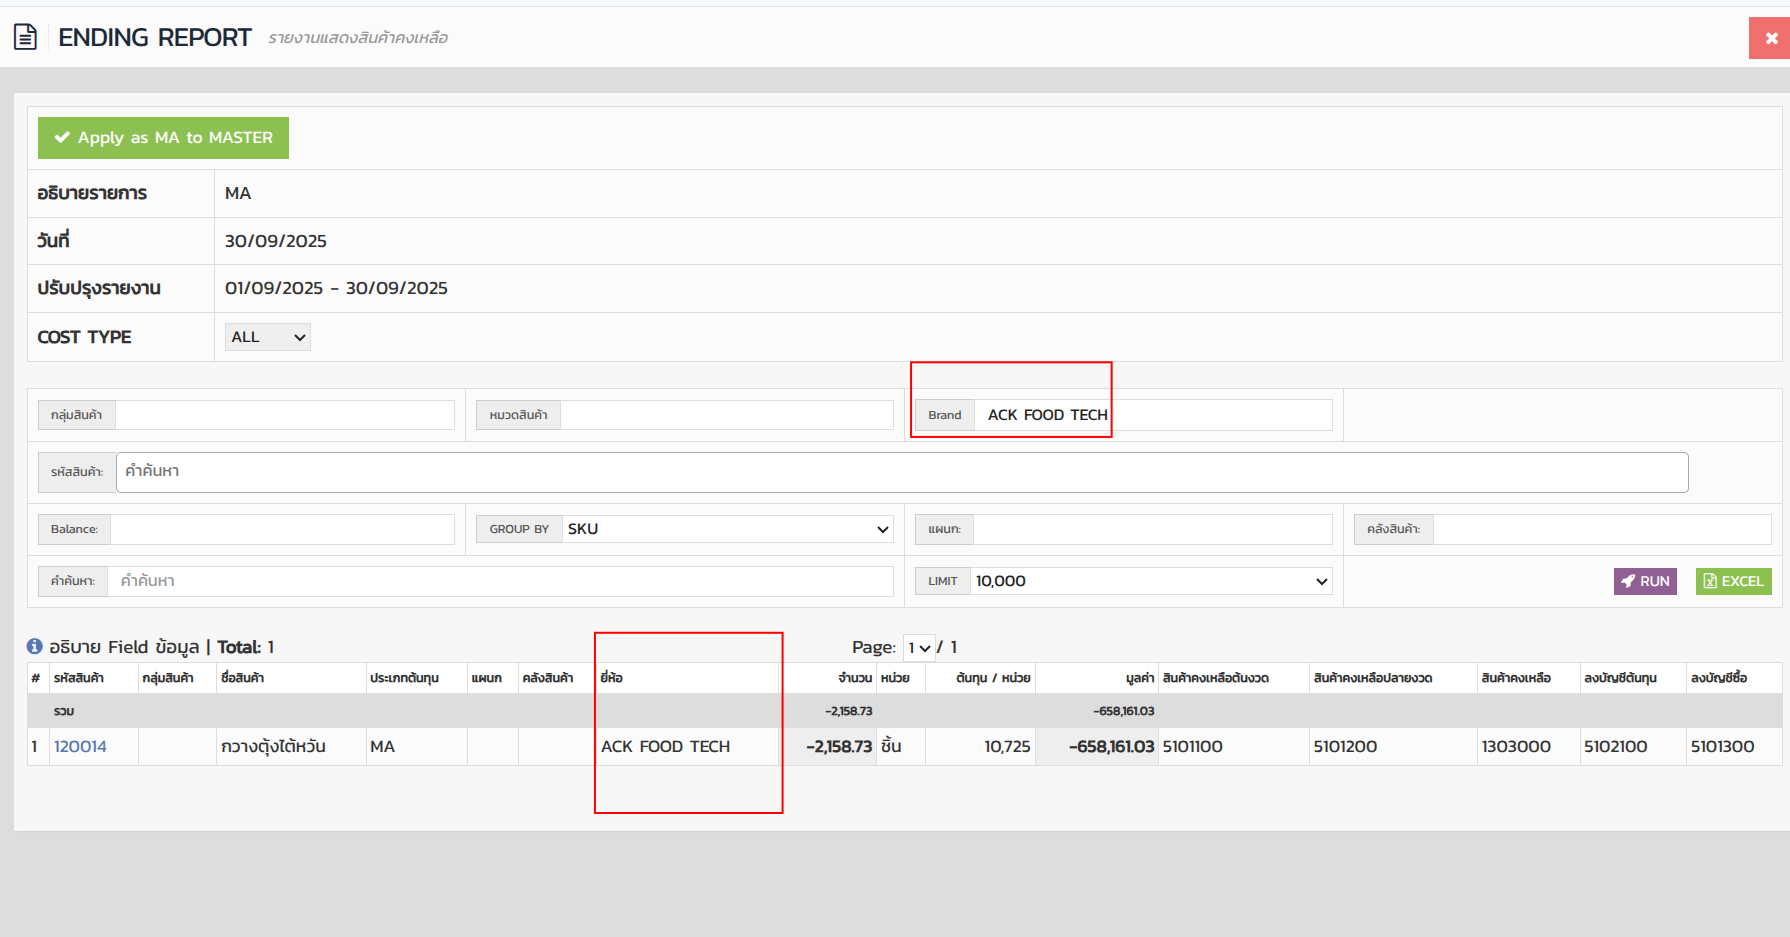This screenshot has width=1790, height=937.
Task: Export results using EXCEL button
Action: [x=1732, y=581]
